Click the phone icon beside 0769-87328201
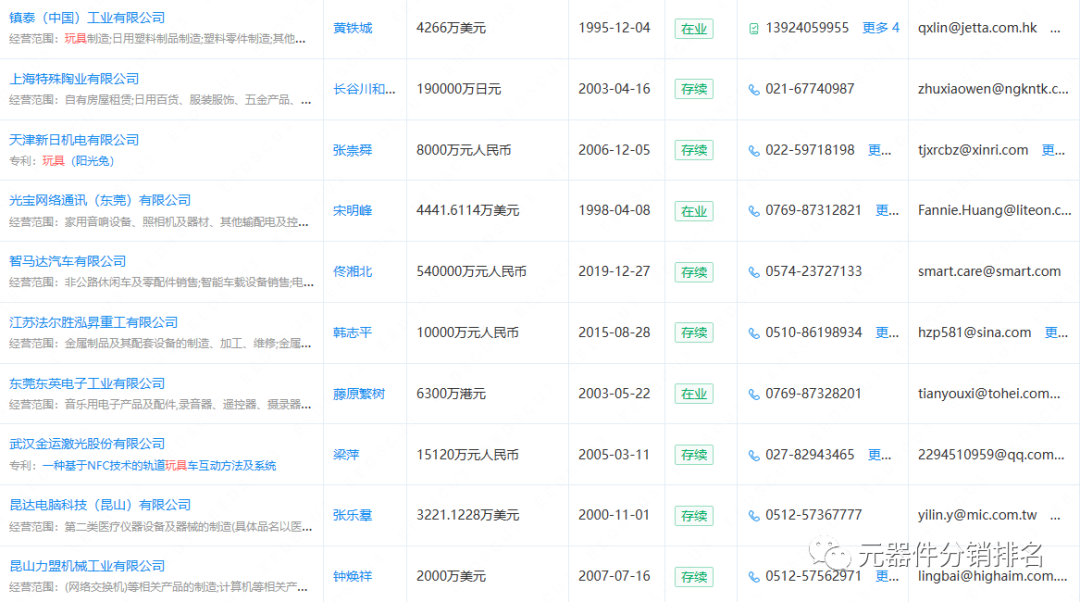 (754, 394)
